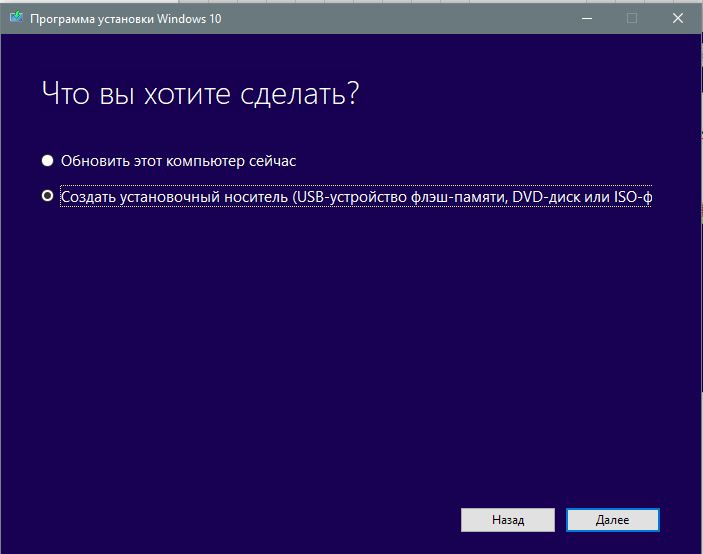703x554 pixels.
Task: Go back with the 'Назад' button
Action: pyautogui.click(x=508, y=520)
